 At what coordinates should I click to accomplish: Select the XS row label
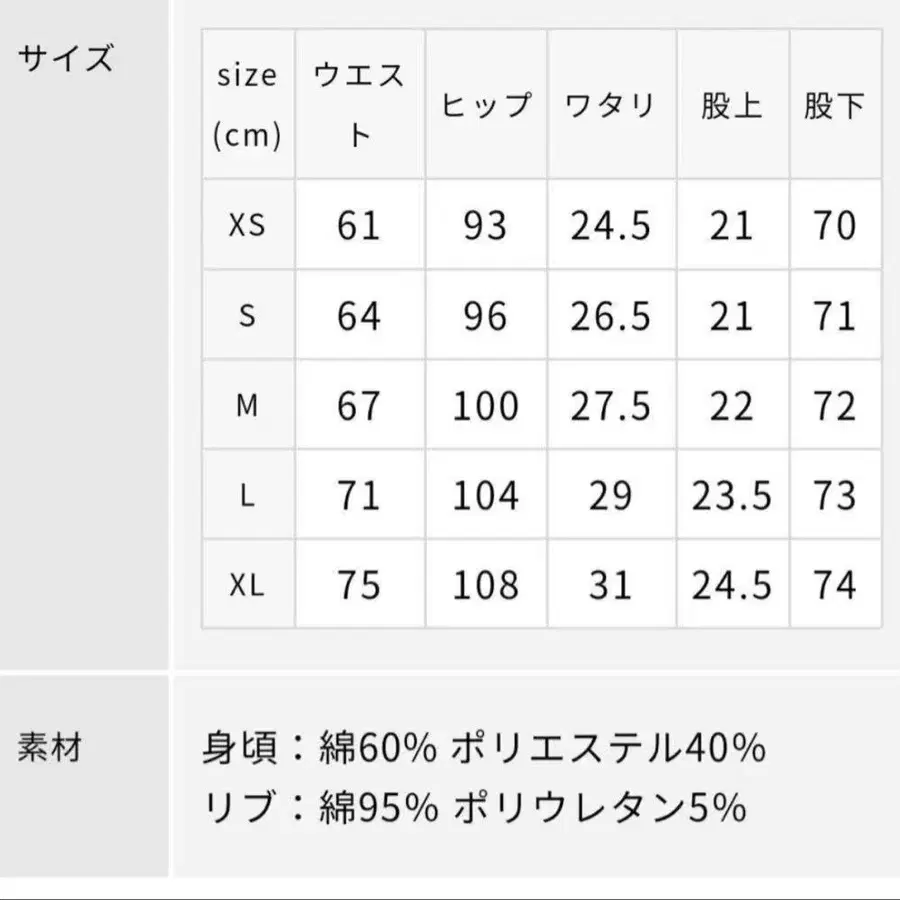click(x=247, y=226)
